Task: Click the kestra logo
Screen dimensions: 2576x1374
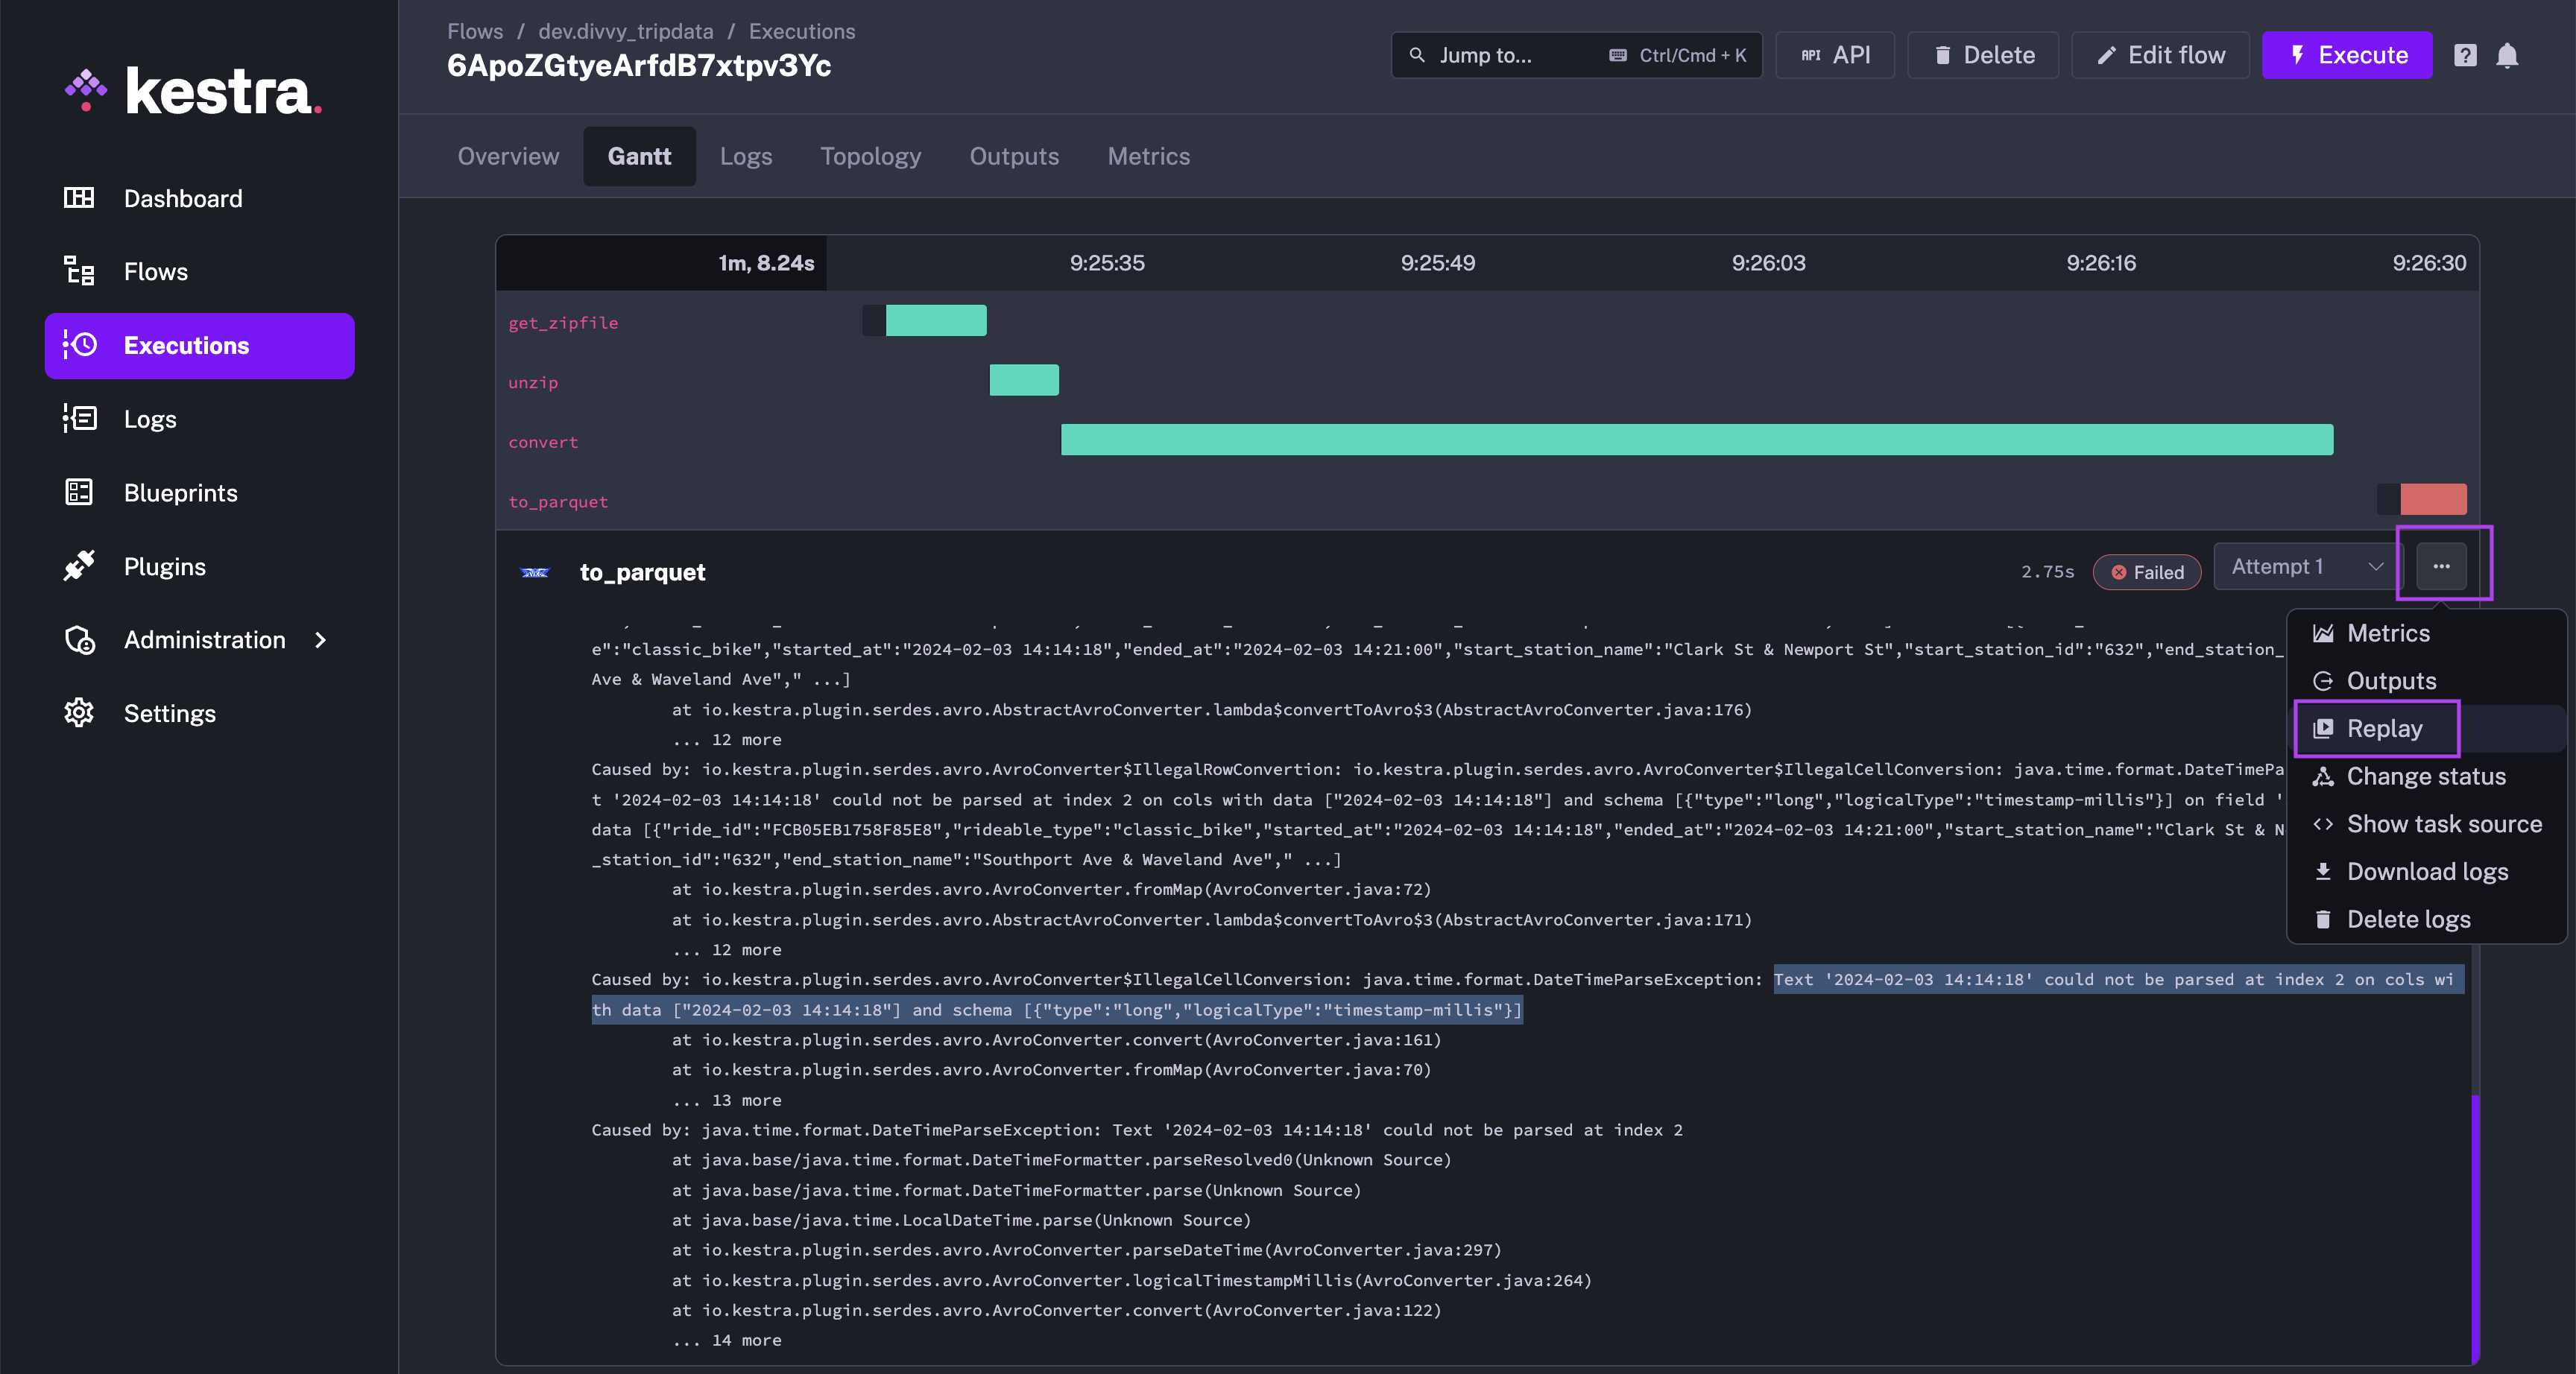Action: coord(194,92)
